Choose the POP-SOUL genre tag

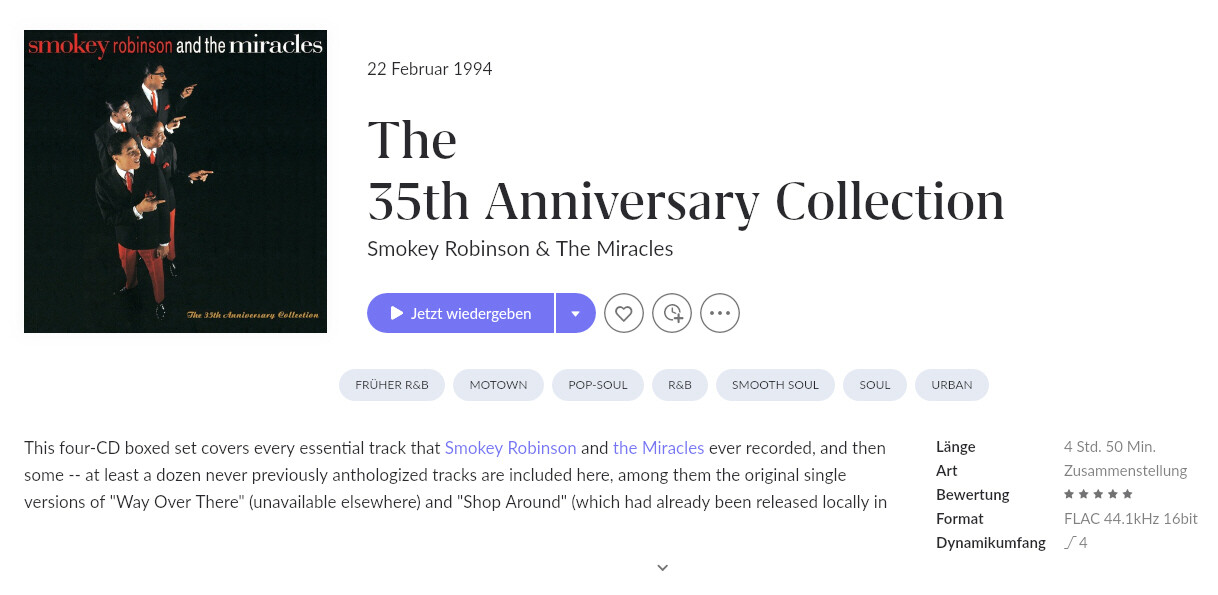(598, 385)
